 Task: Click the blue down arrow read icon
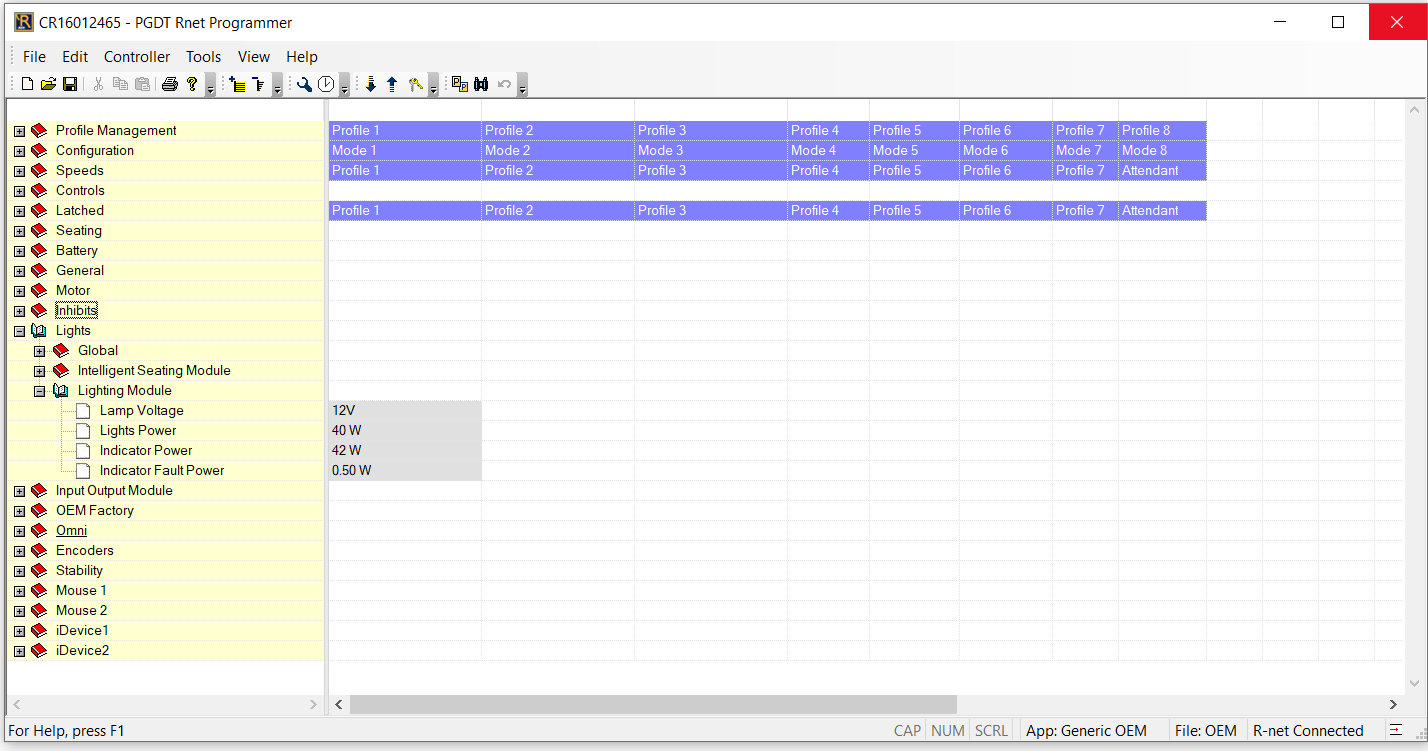371,85
